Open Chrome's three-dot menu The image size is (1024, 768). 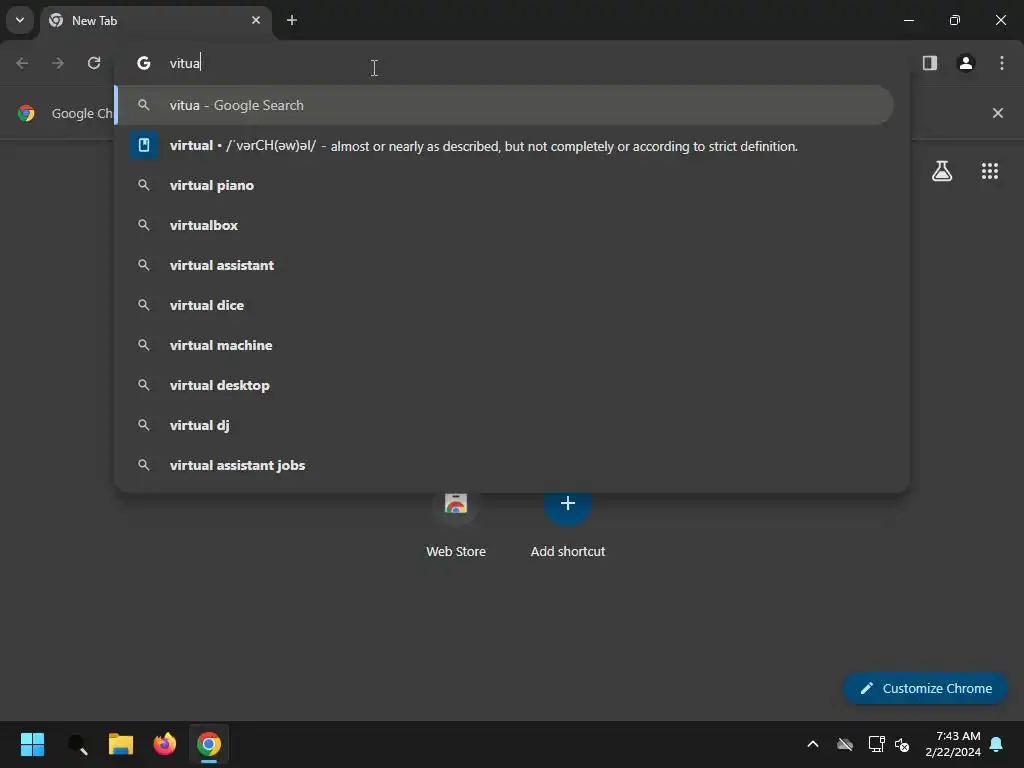[x=1002, y=63]
